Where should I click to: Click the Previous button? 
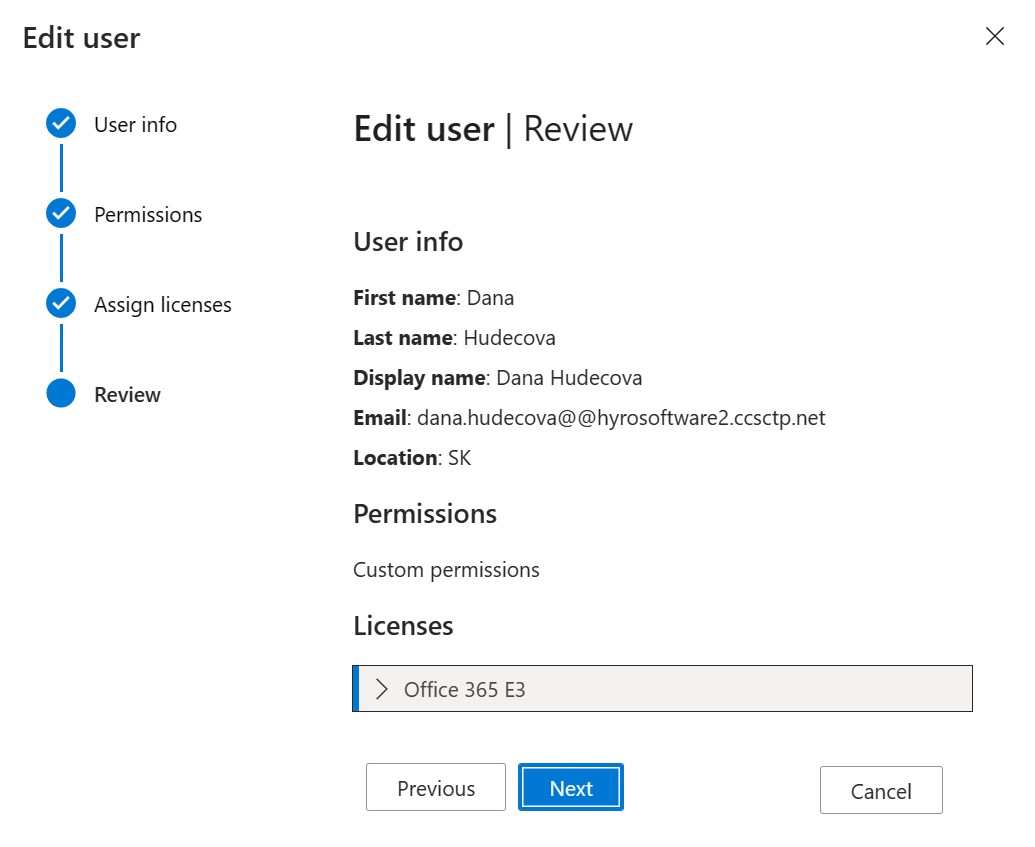click(435, 787)
